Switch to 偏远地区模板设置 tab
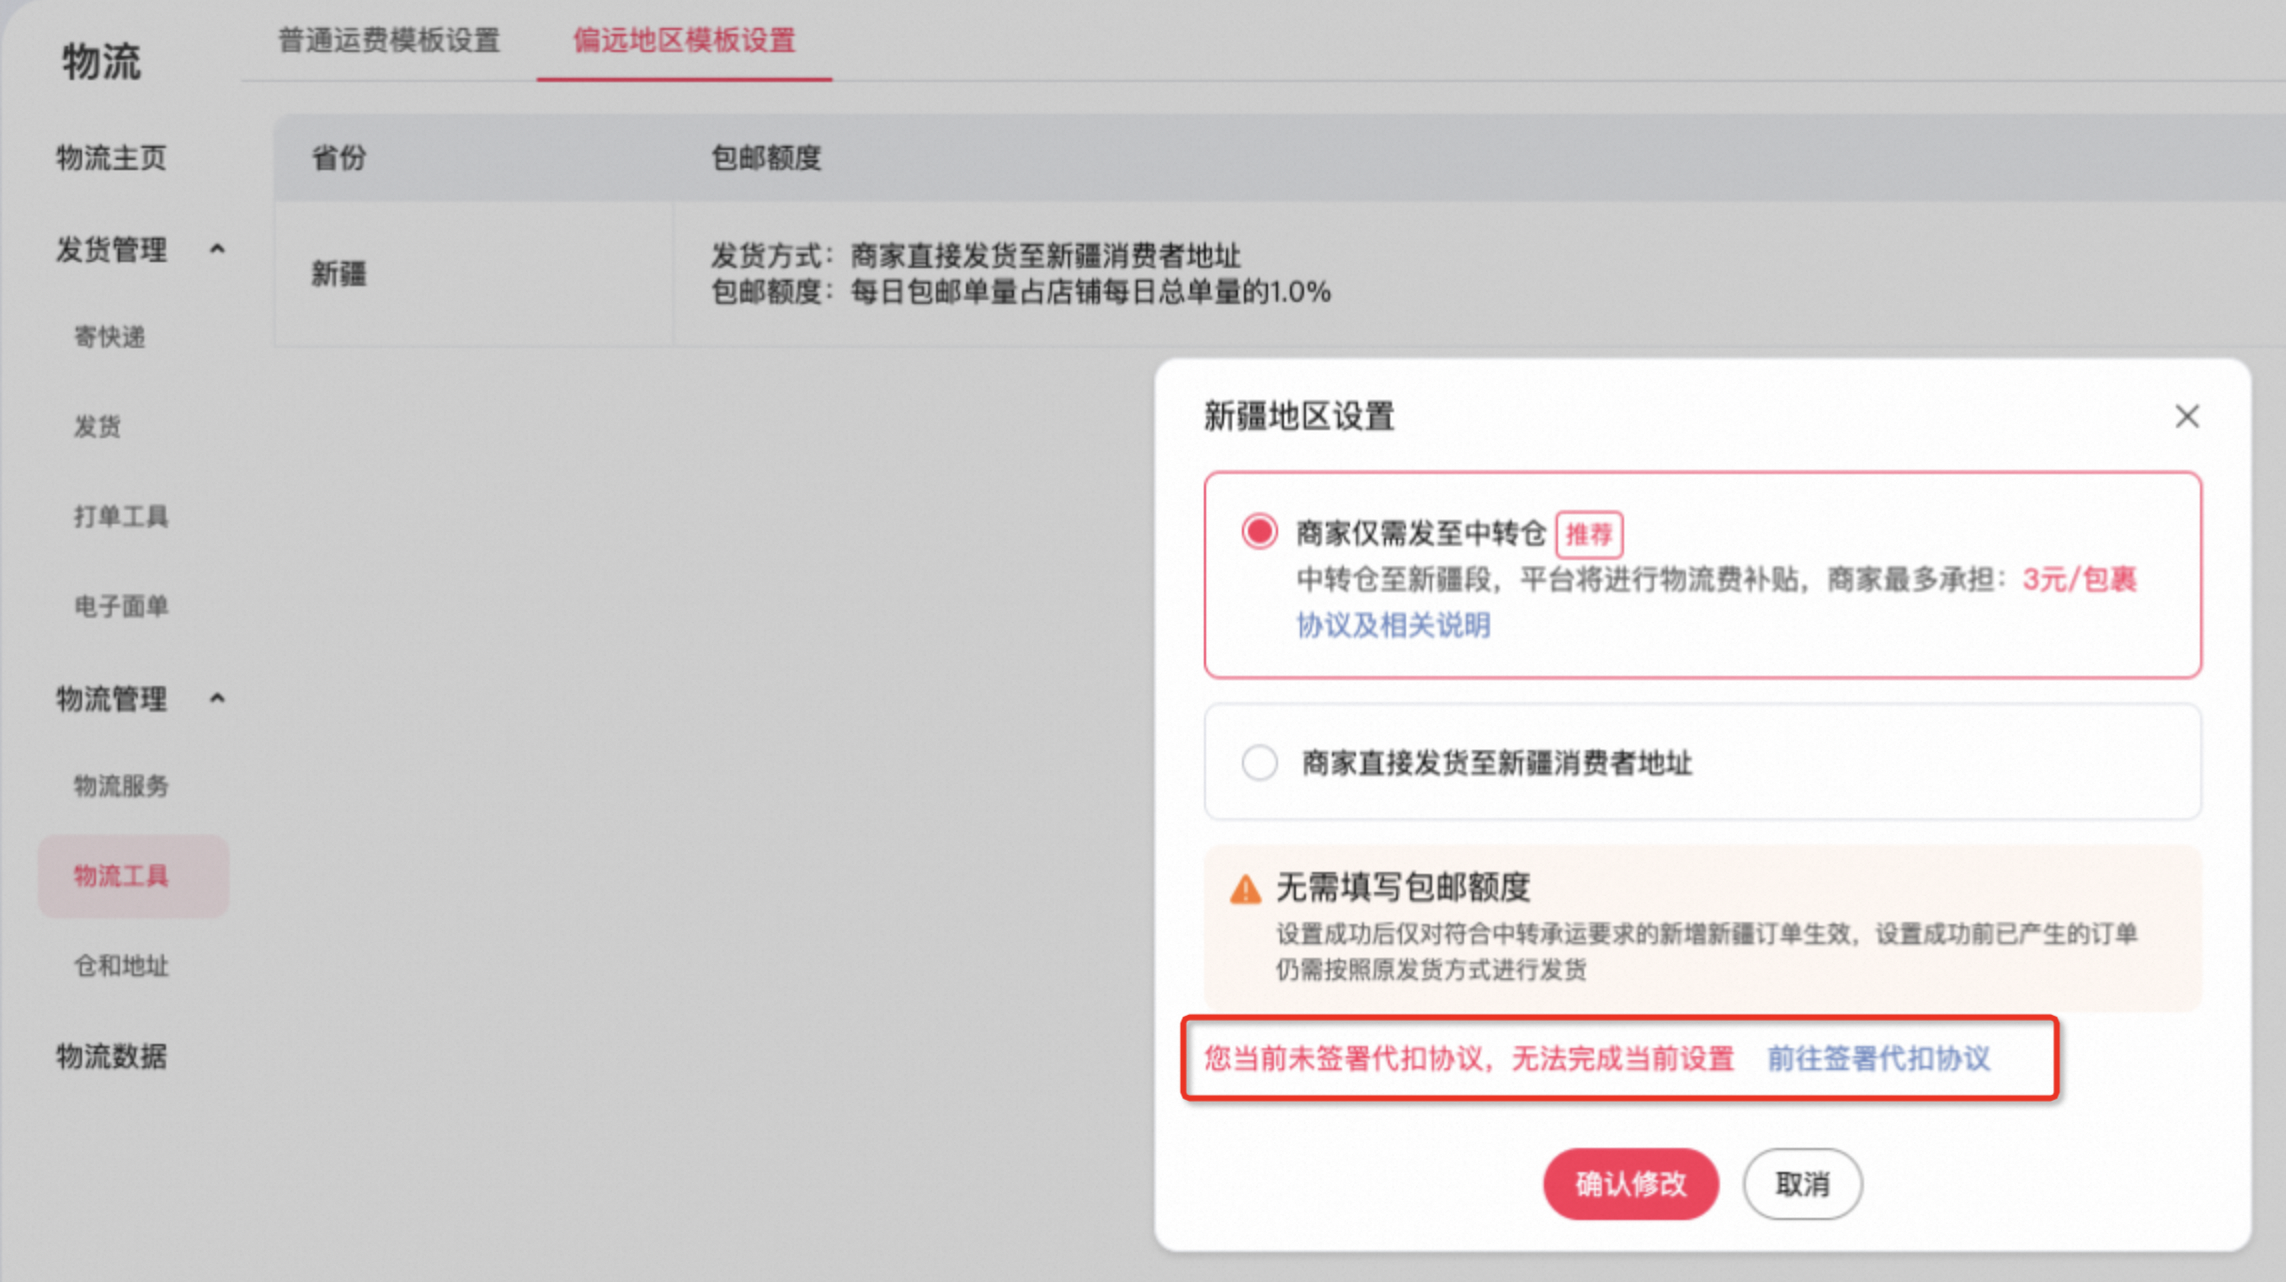This screenshot has width=2286, height=1282. [684, 40]
